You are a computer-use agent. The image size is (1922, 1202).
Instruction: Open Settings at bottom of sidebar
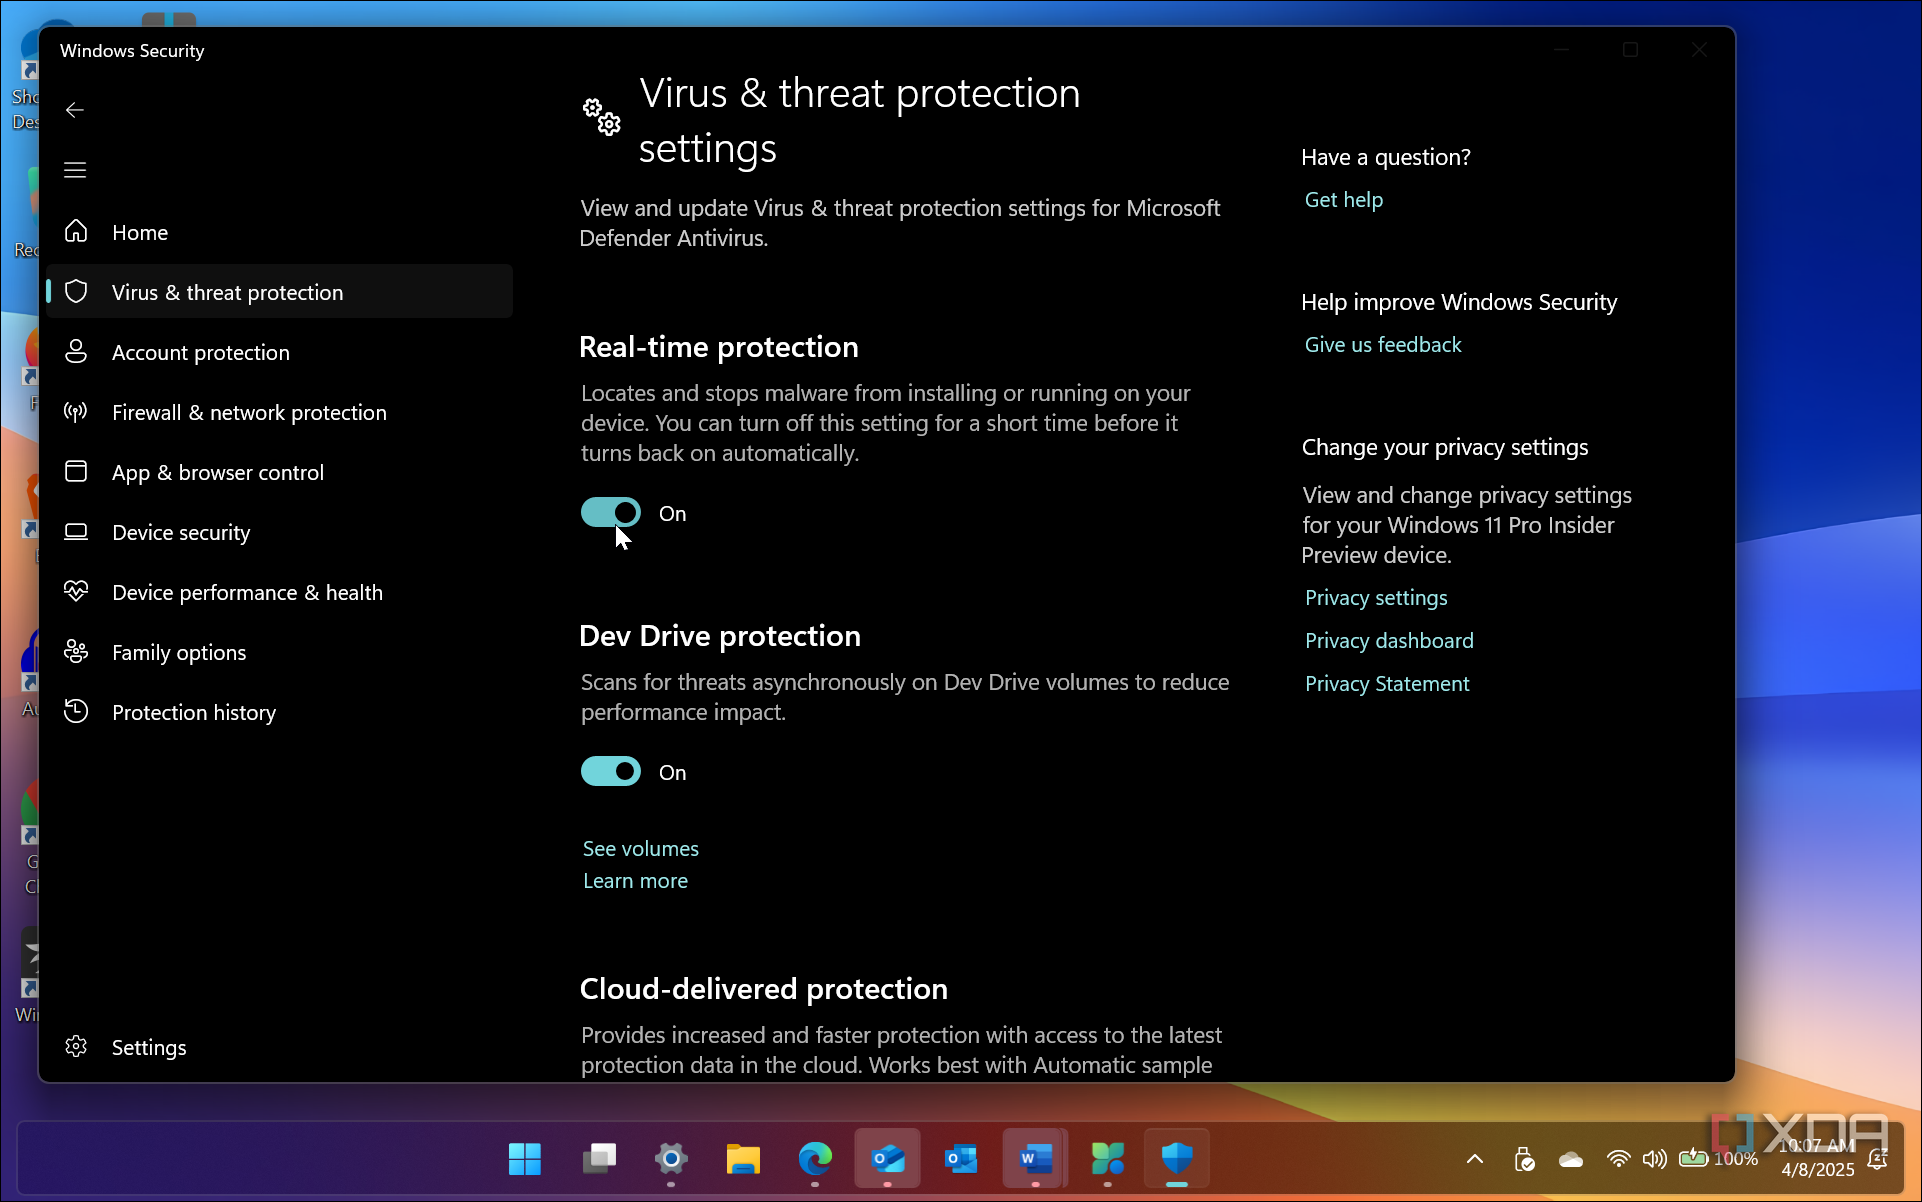pos(280,1047)
